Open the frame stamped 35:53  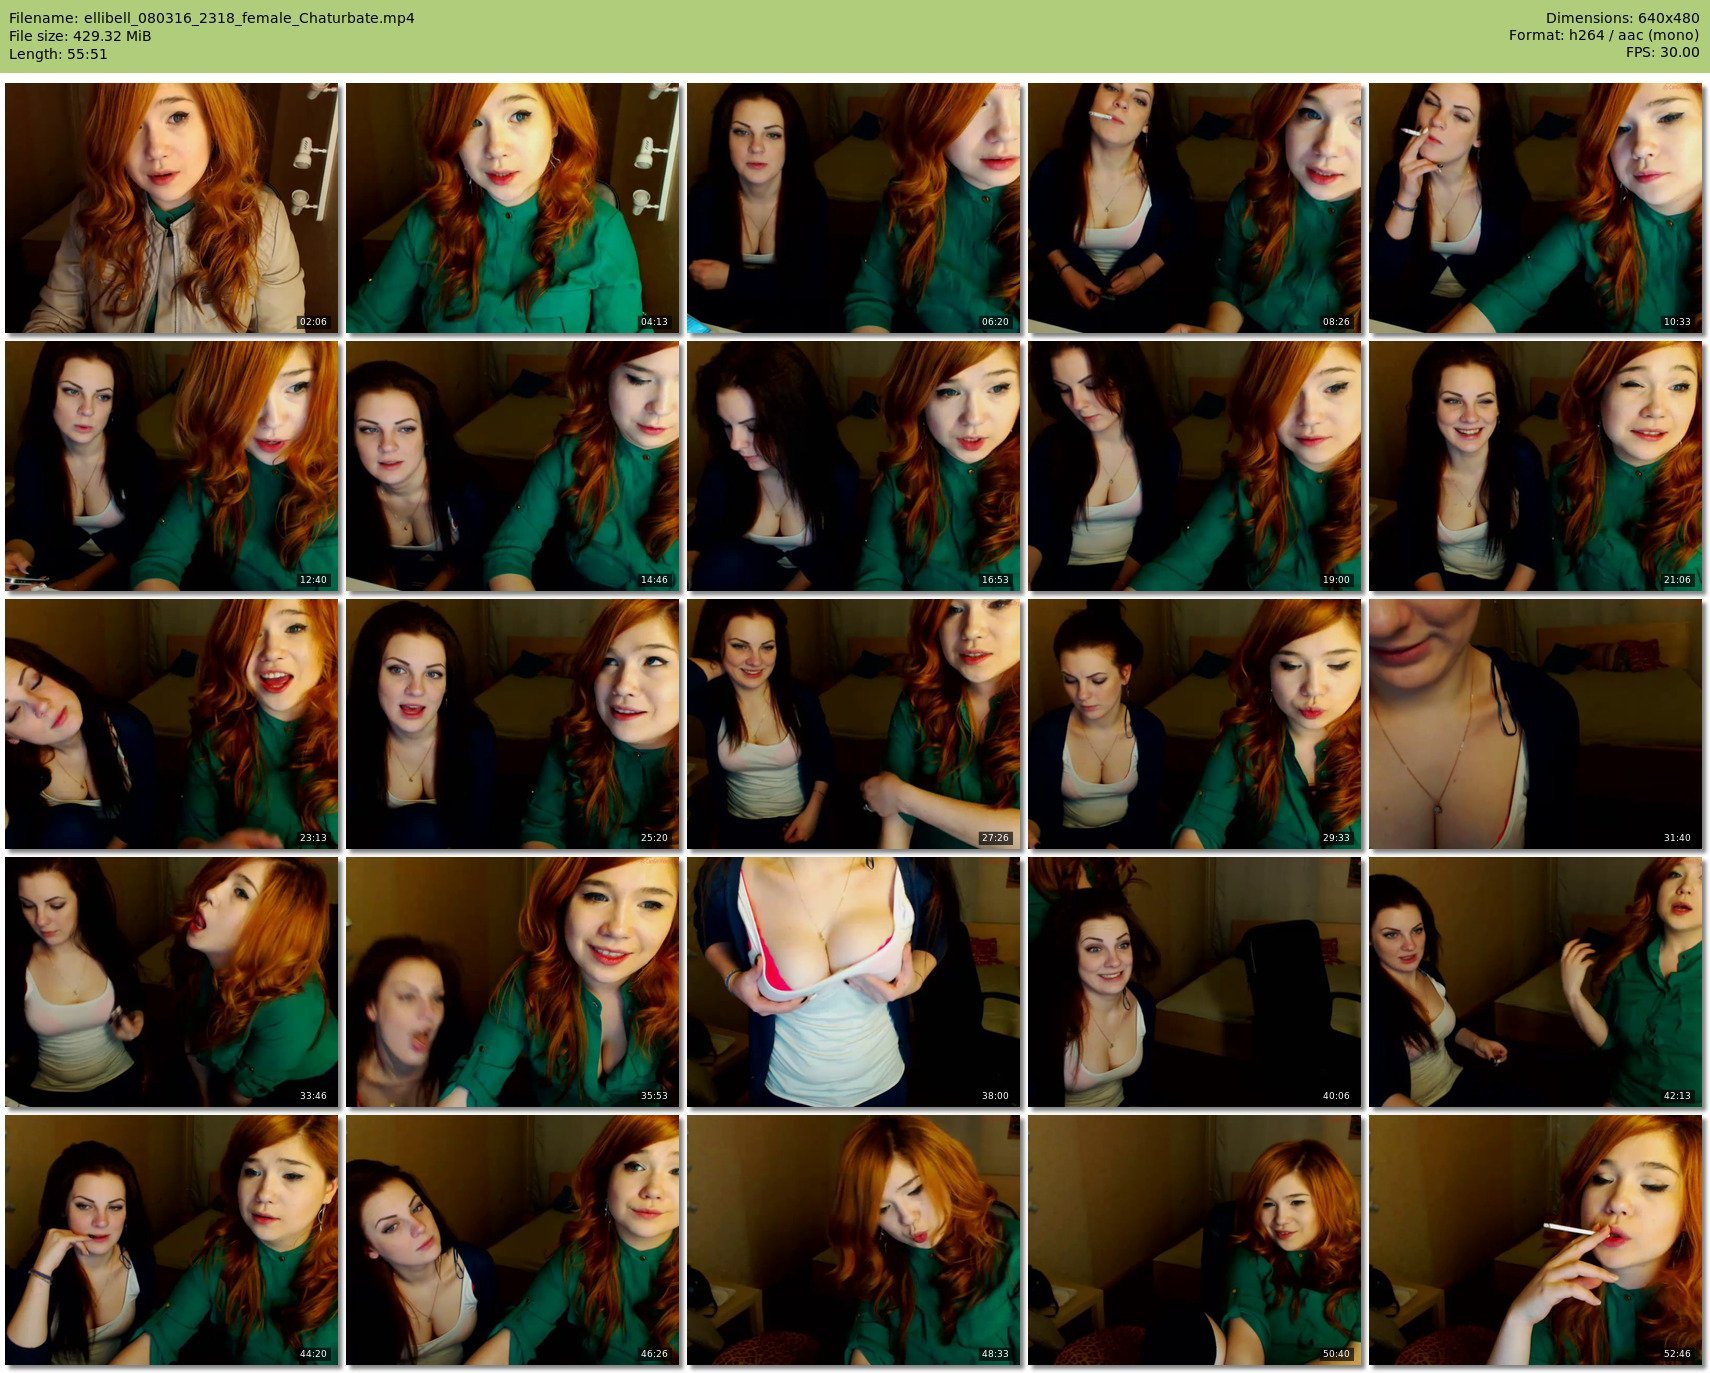point(512,982)
